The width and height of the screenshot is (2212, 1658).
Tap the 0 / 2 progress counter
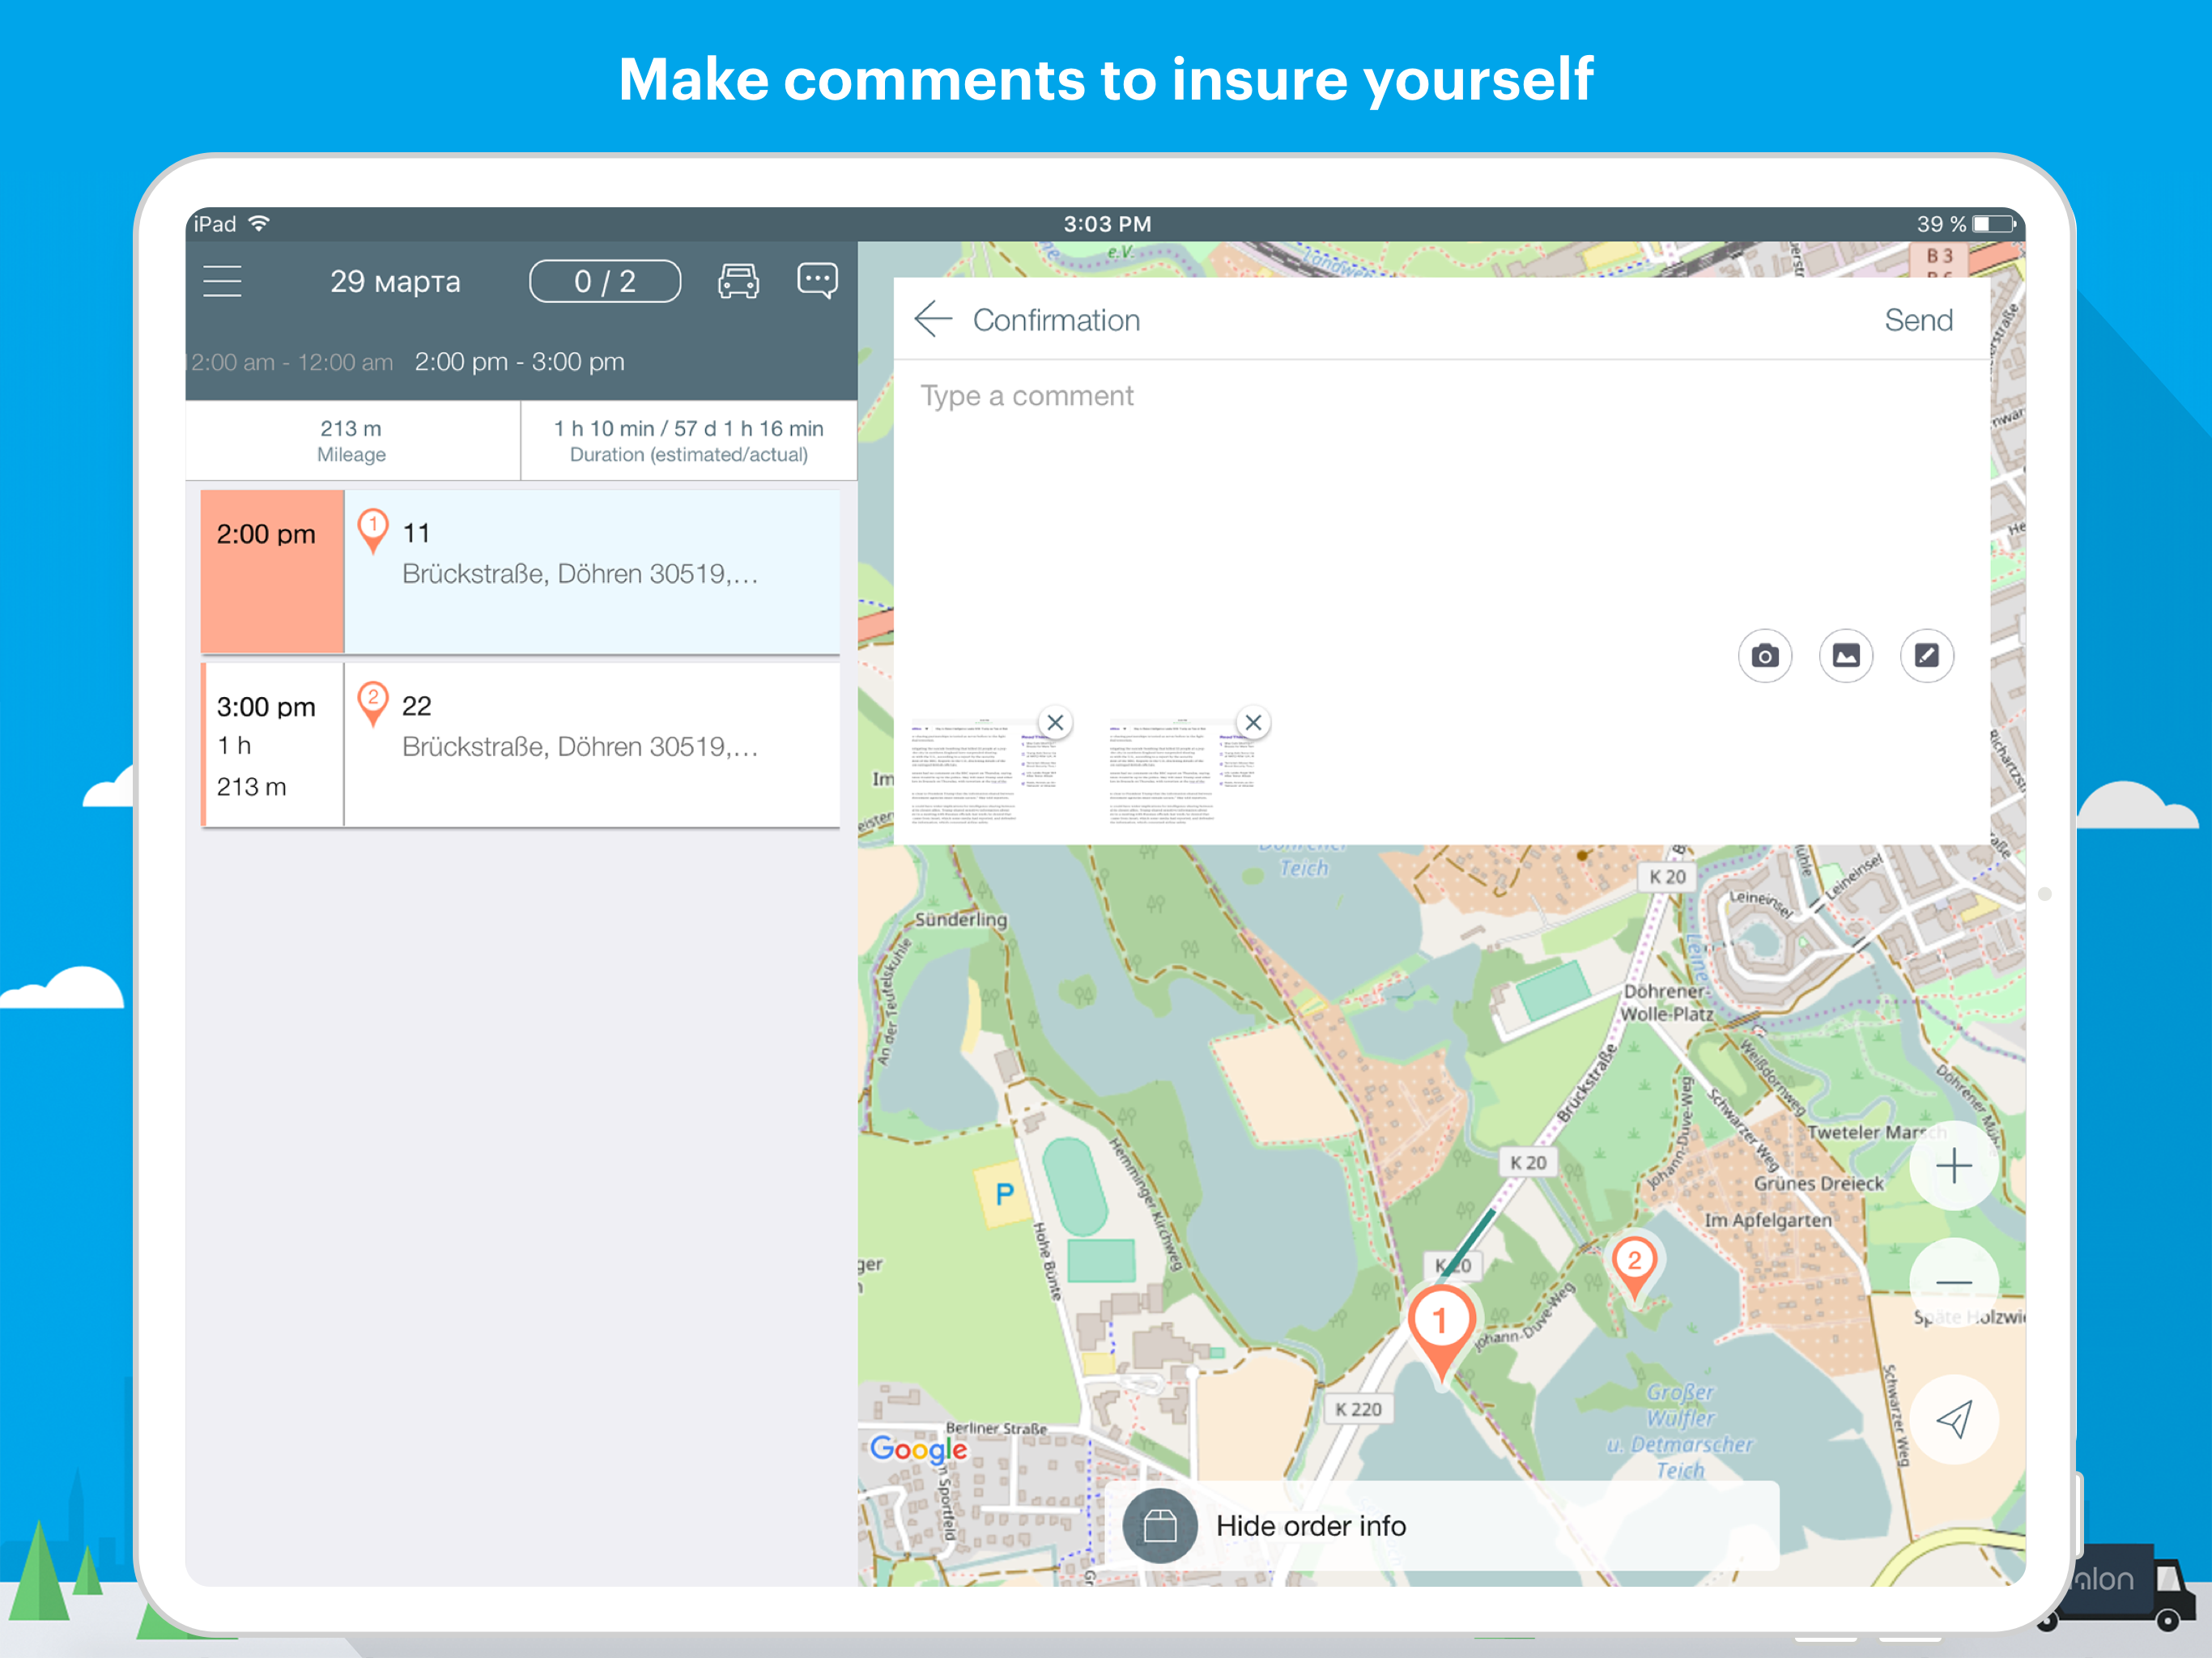[x=604, y=281]
